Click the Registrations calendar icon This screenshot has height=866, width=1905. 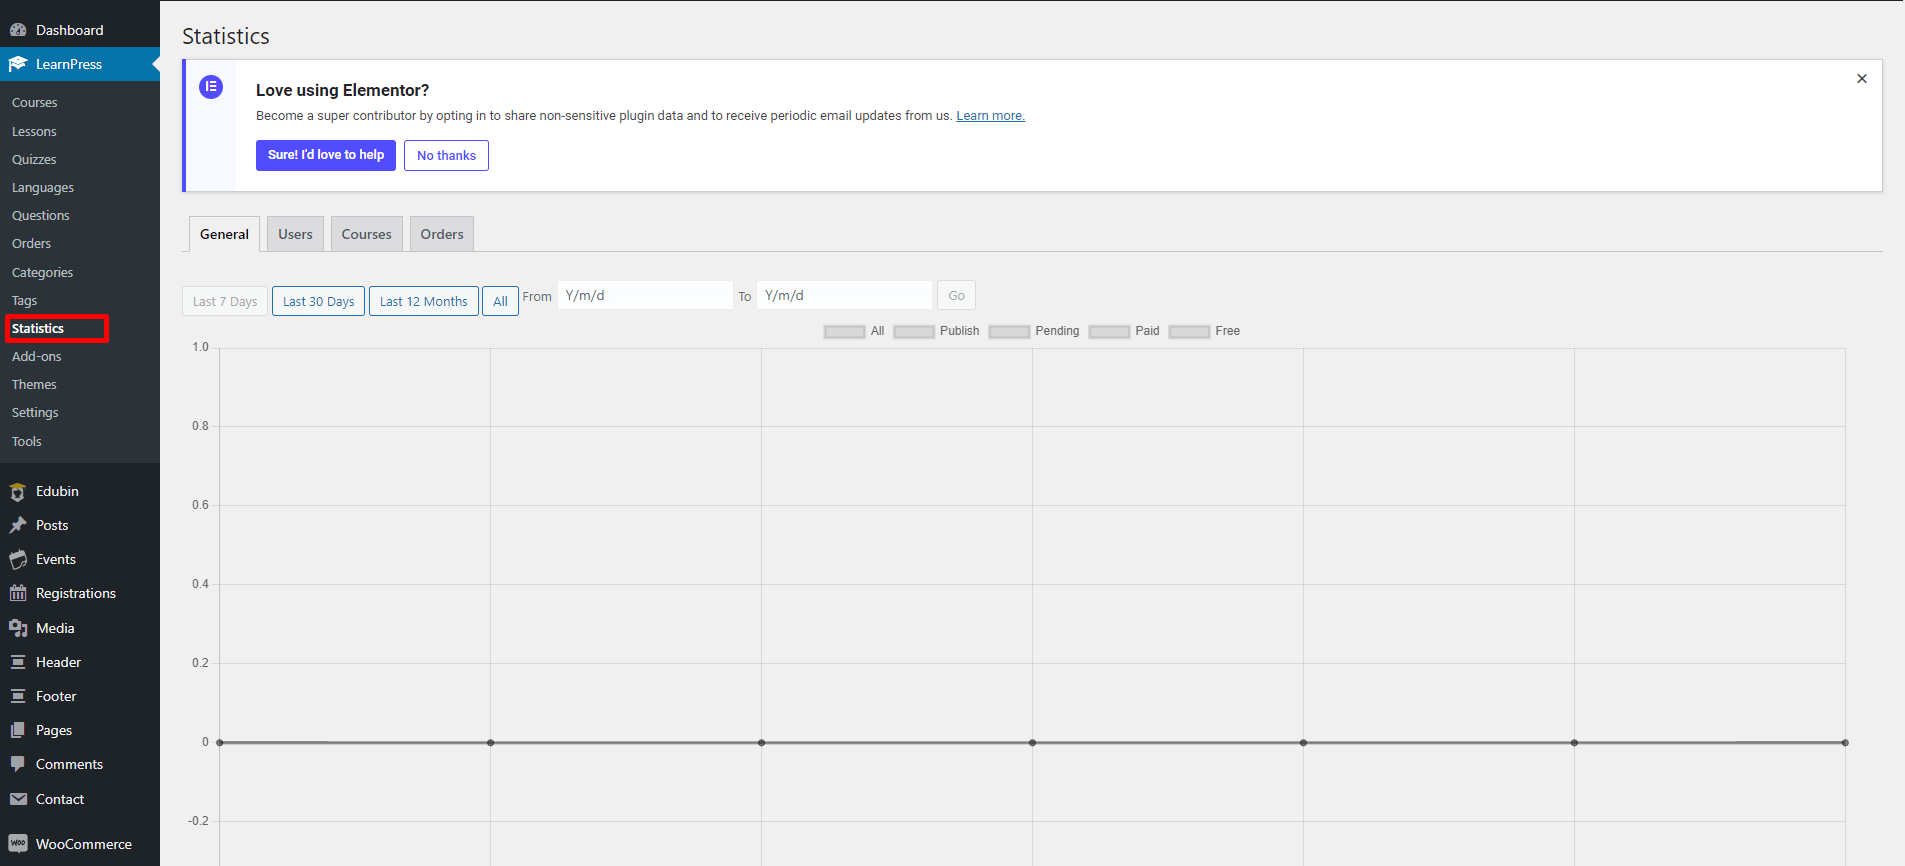coord(18,594)
